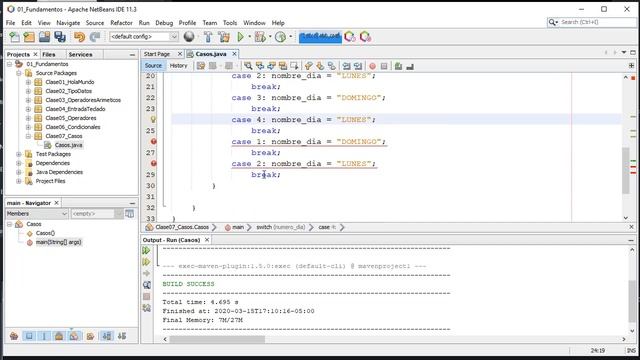Click the Undo arrow icon

(x=79, y=37)
